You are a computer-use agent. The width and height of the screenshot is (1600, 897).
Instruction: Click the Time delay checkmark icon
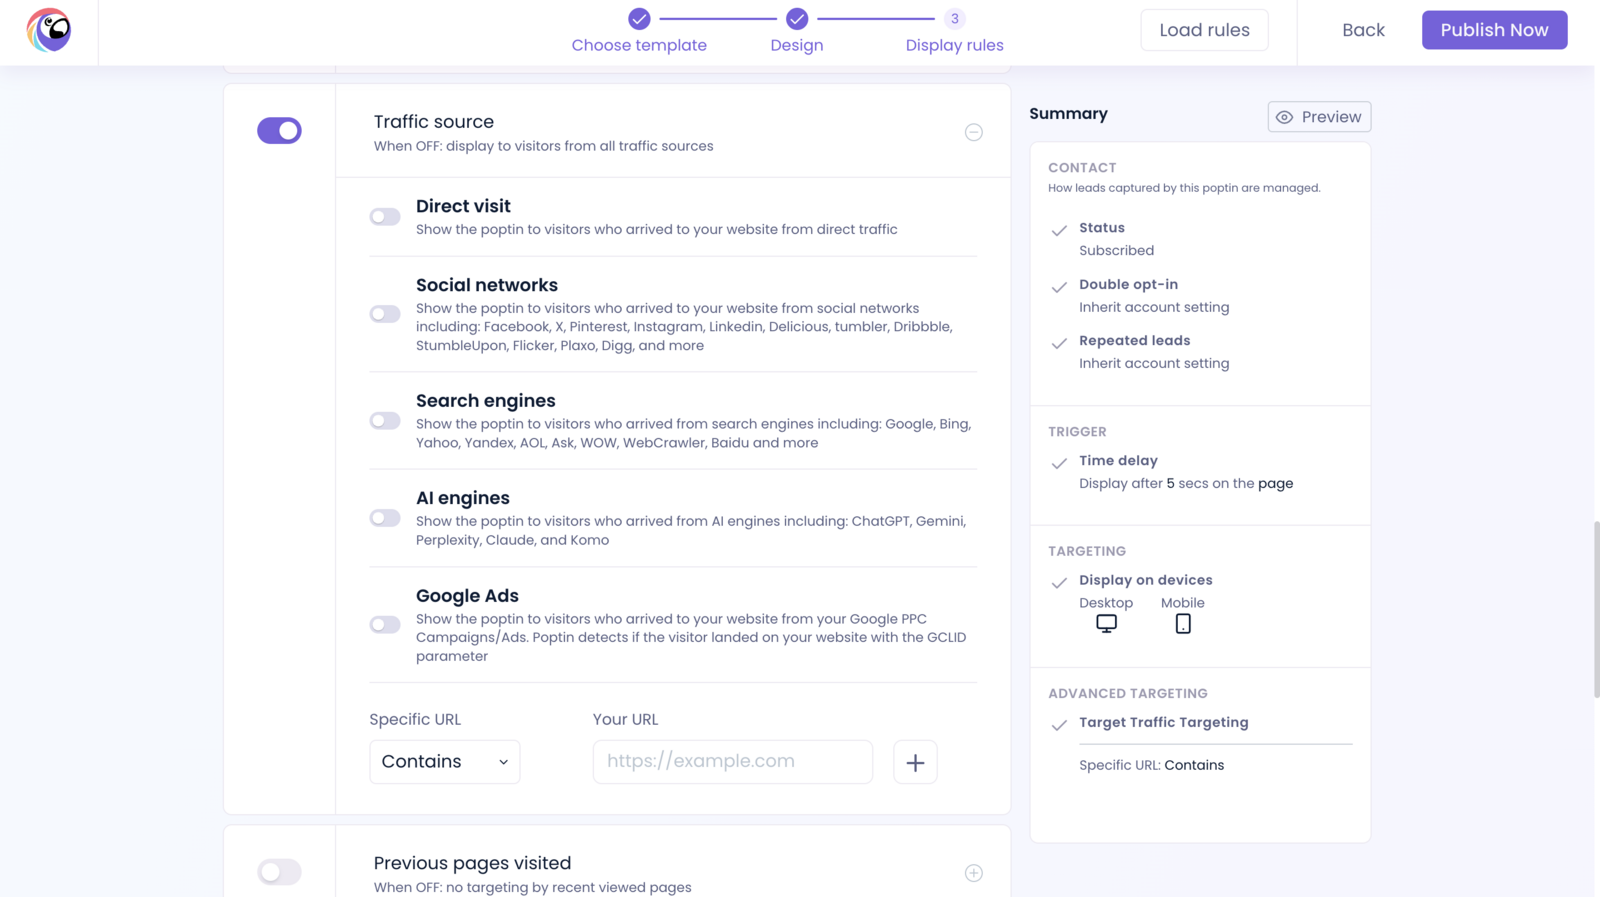(1059, 463)
